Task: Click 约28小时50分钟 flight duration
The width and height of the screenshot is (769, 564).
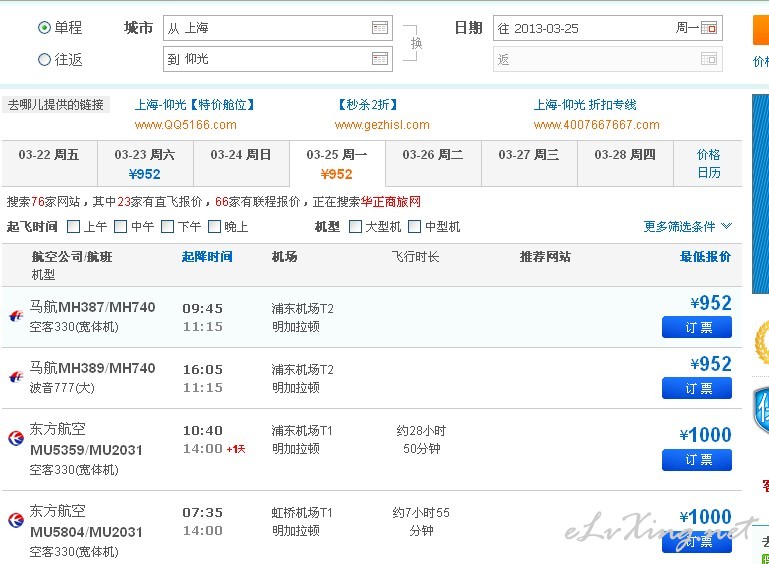Action: [421, 439]
